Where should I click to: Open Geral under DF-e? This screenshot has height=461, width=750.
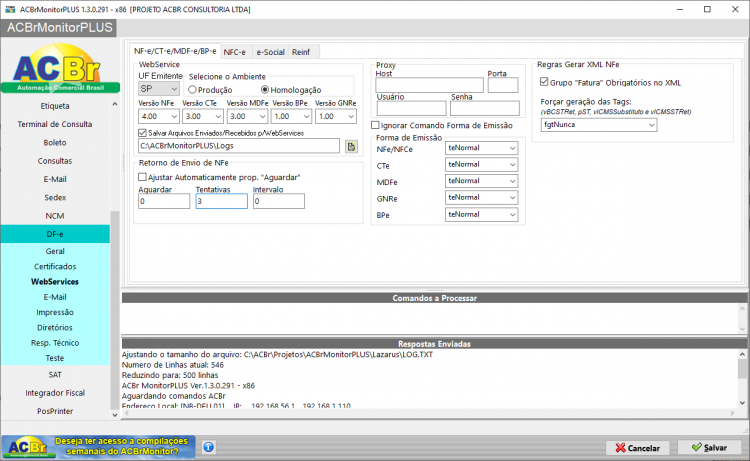[x=55, y=251]
